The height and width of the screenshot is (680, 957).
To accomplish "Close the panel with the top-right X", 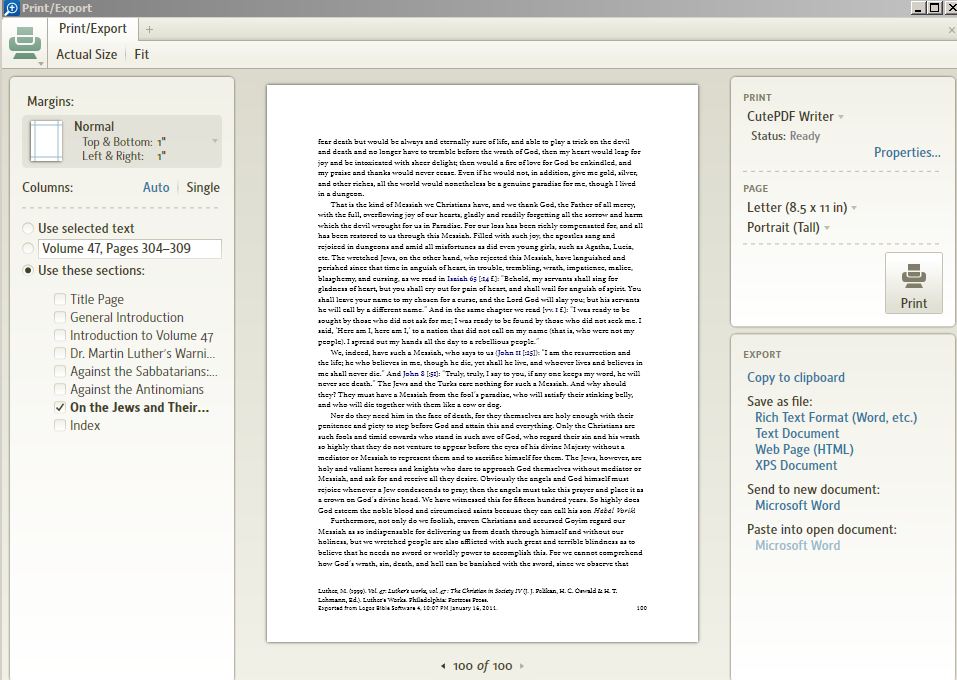I will point(952,30).
